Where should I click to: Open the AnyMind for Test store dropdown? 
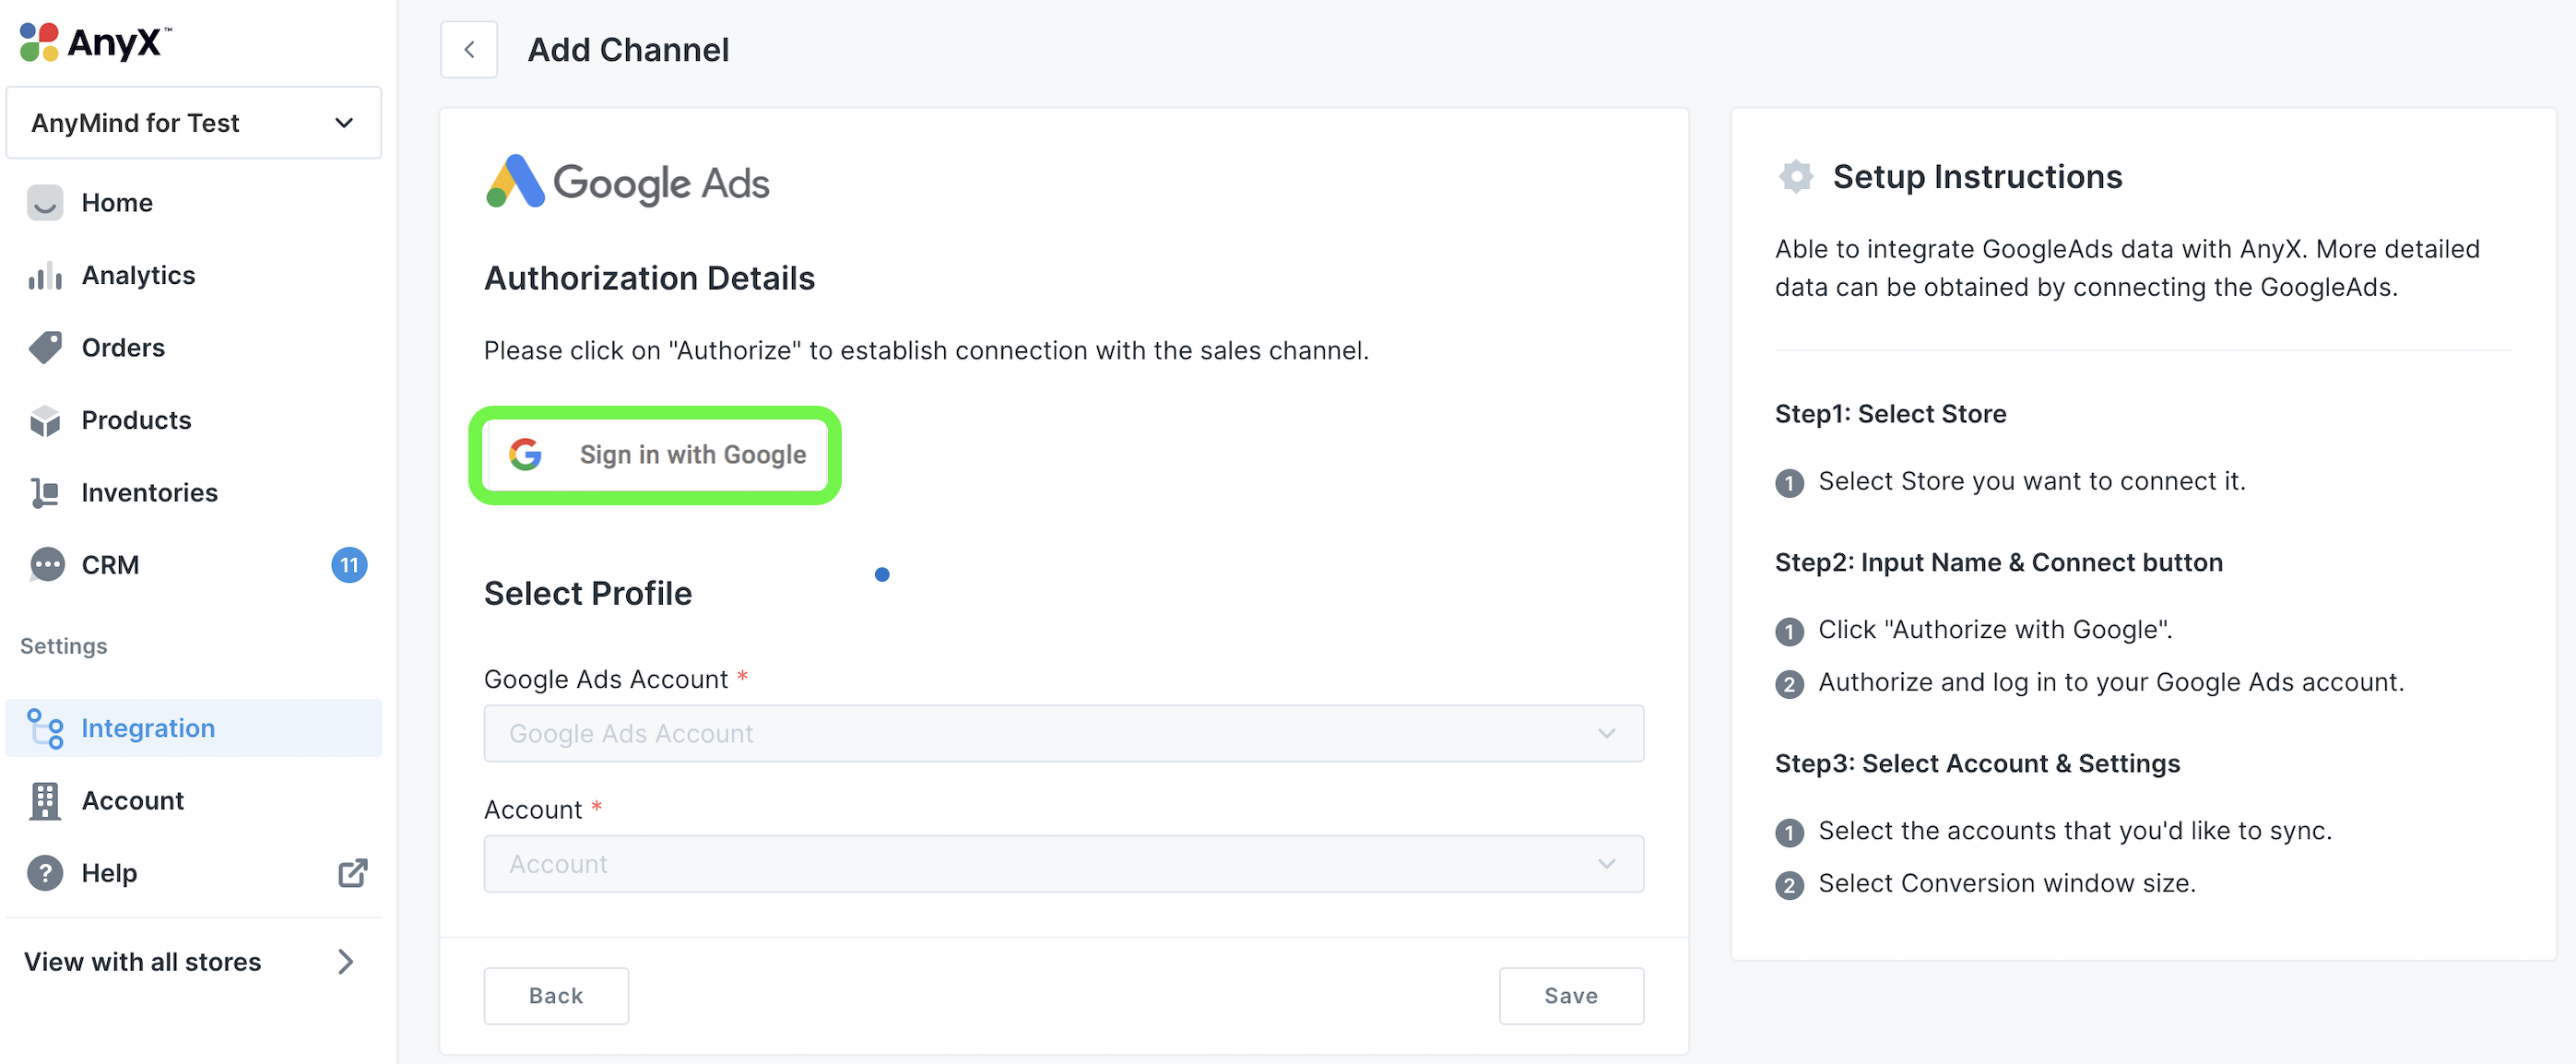point(194,123)
